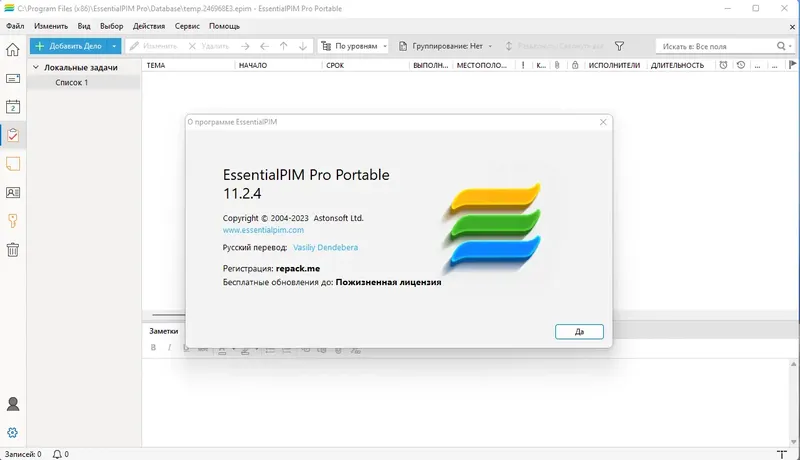Click the text size icon in status bar

point(782,454)
